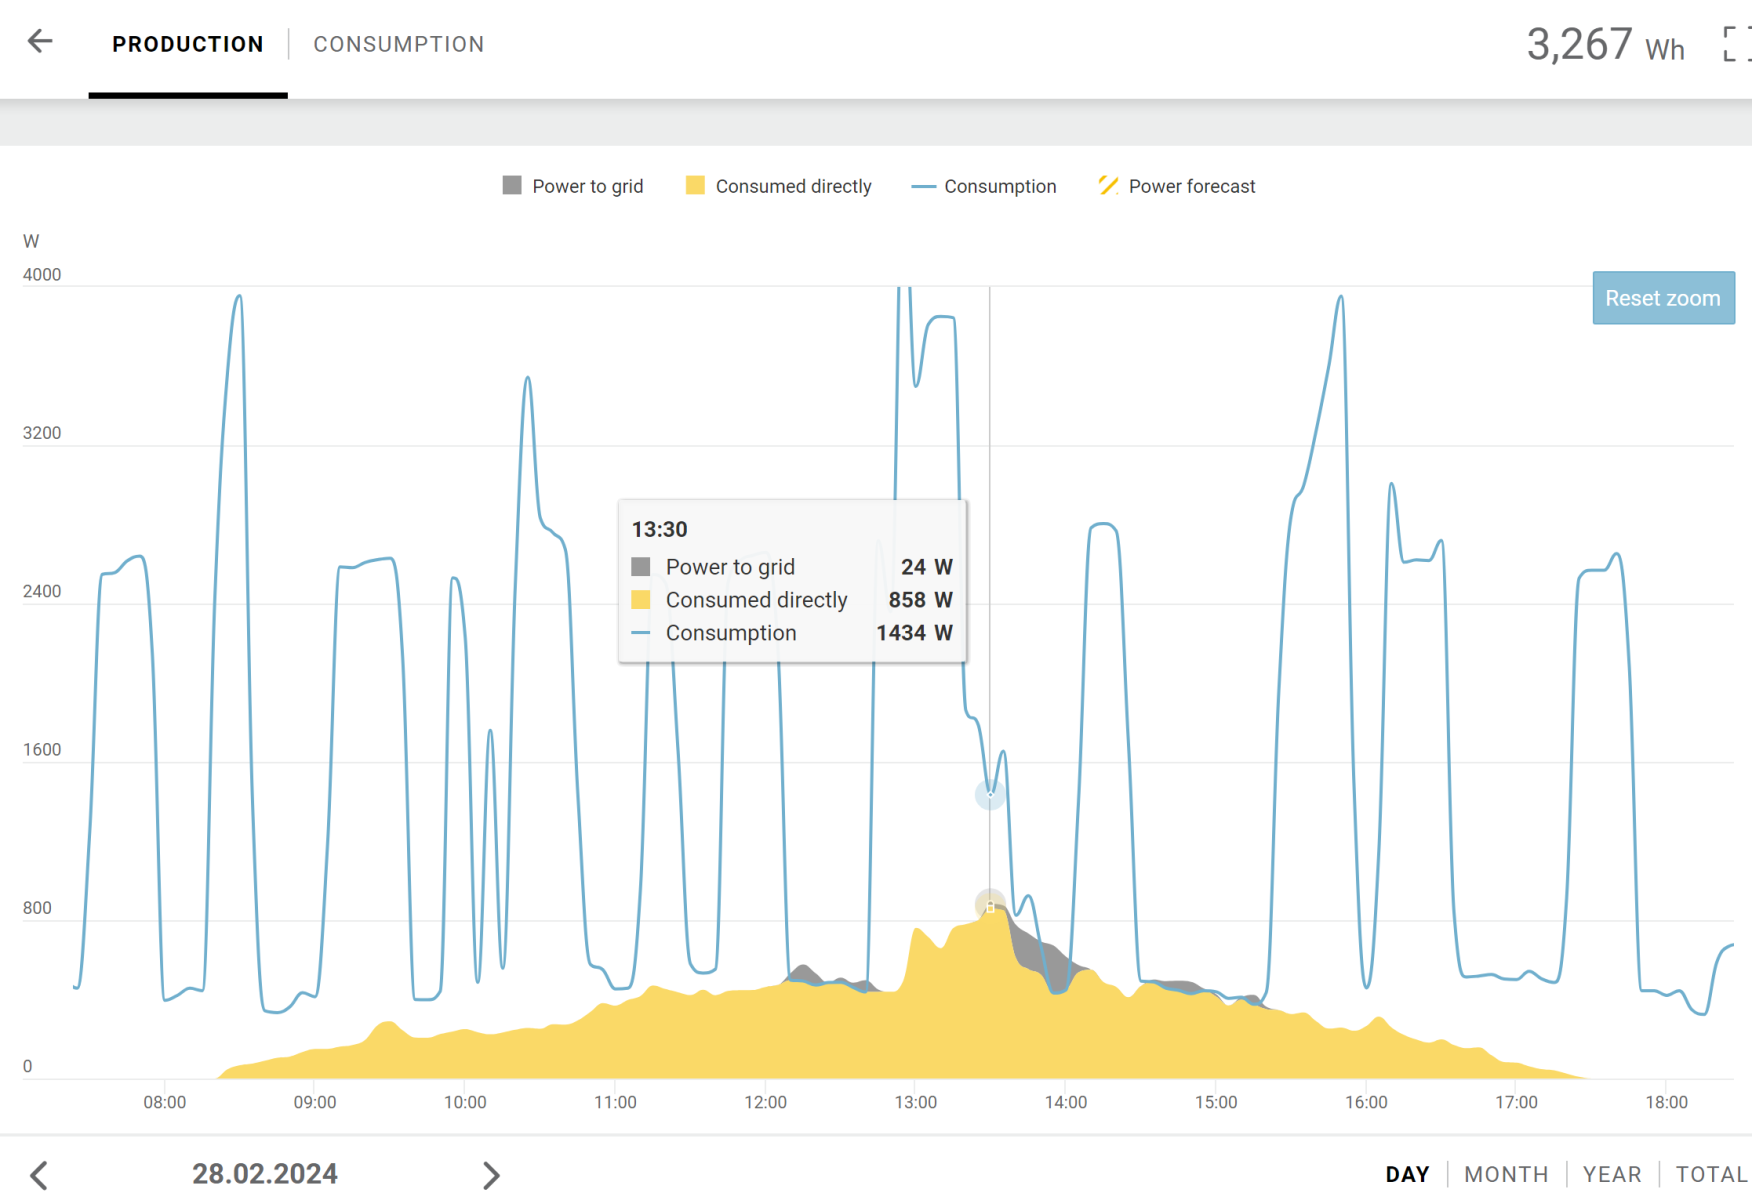Click yellow Consumed directly legend square
The image size is (1752, 1200).
[695, 186]
